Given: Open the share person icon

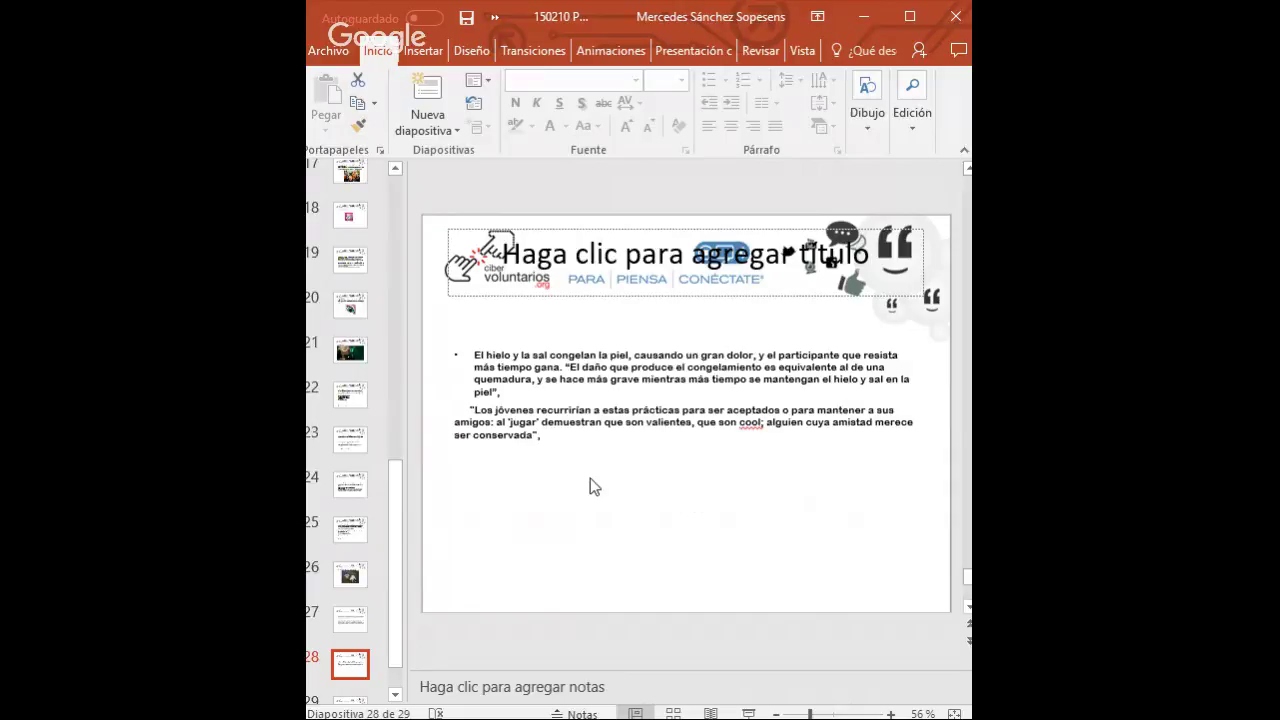Looking at the screenshot, I should [x=919, y=50].
